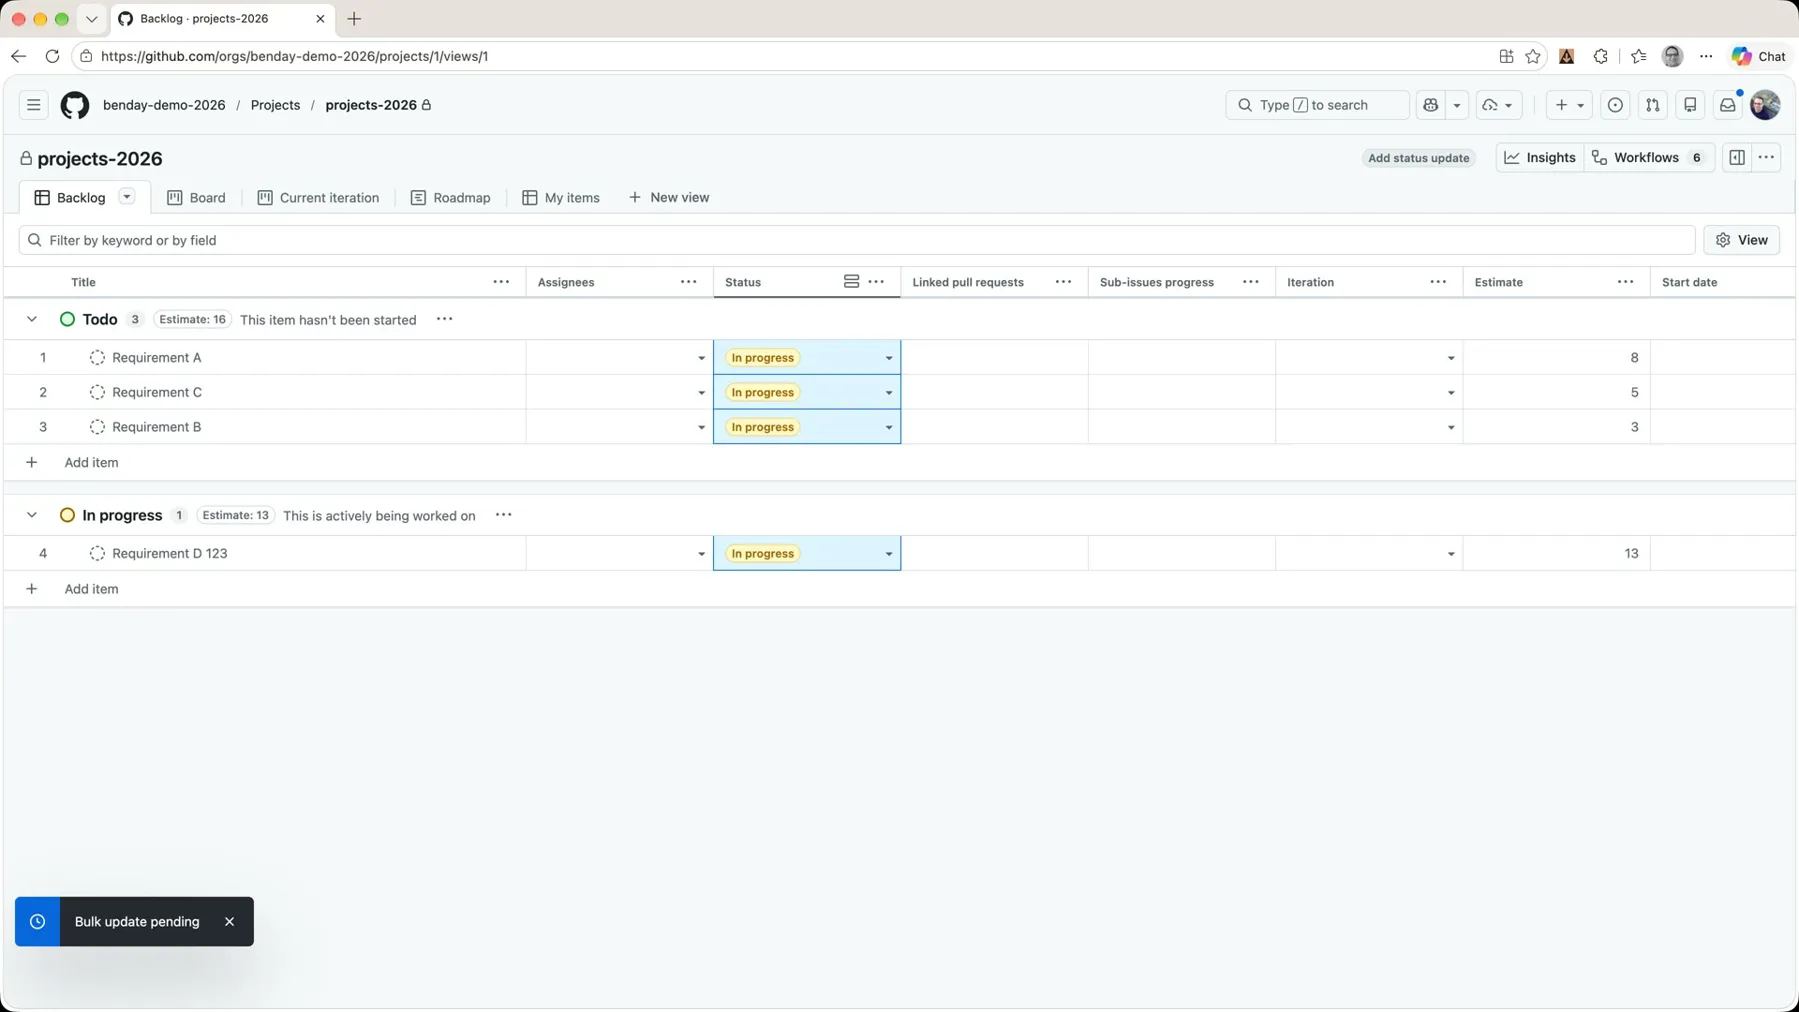The image size is (1799, 1012).
Task: Create a New view
Action: coord(669,198)
